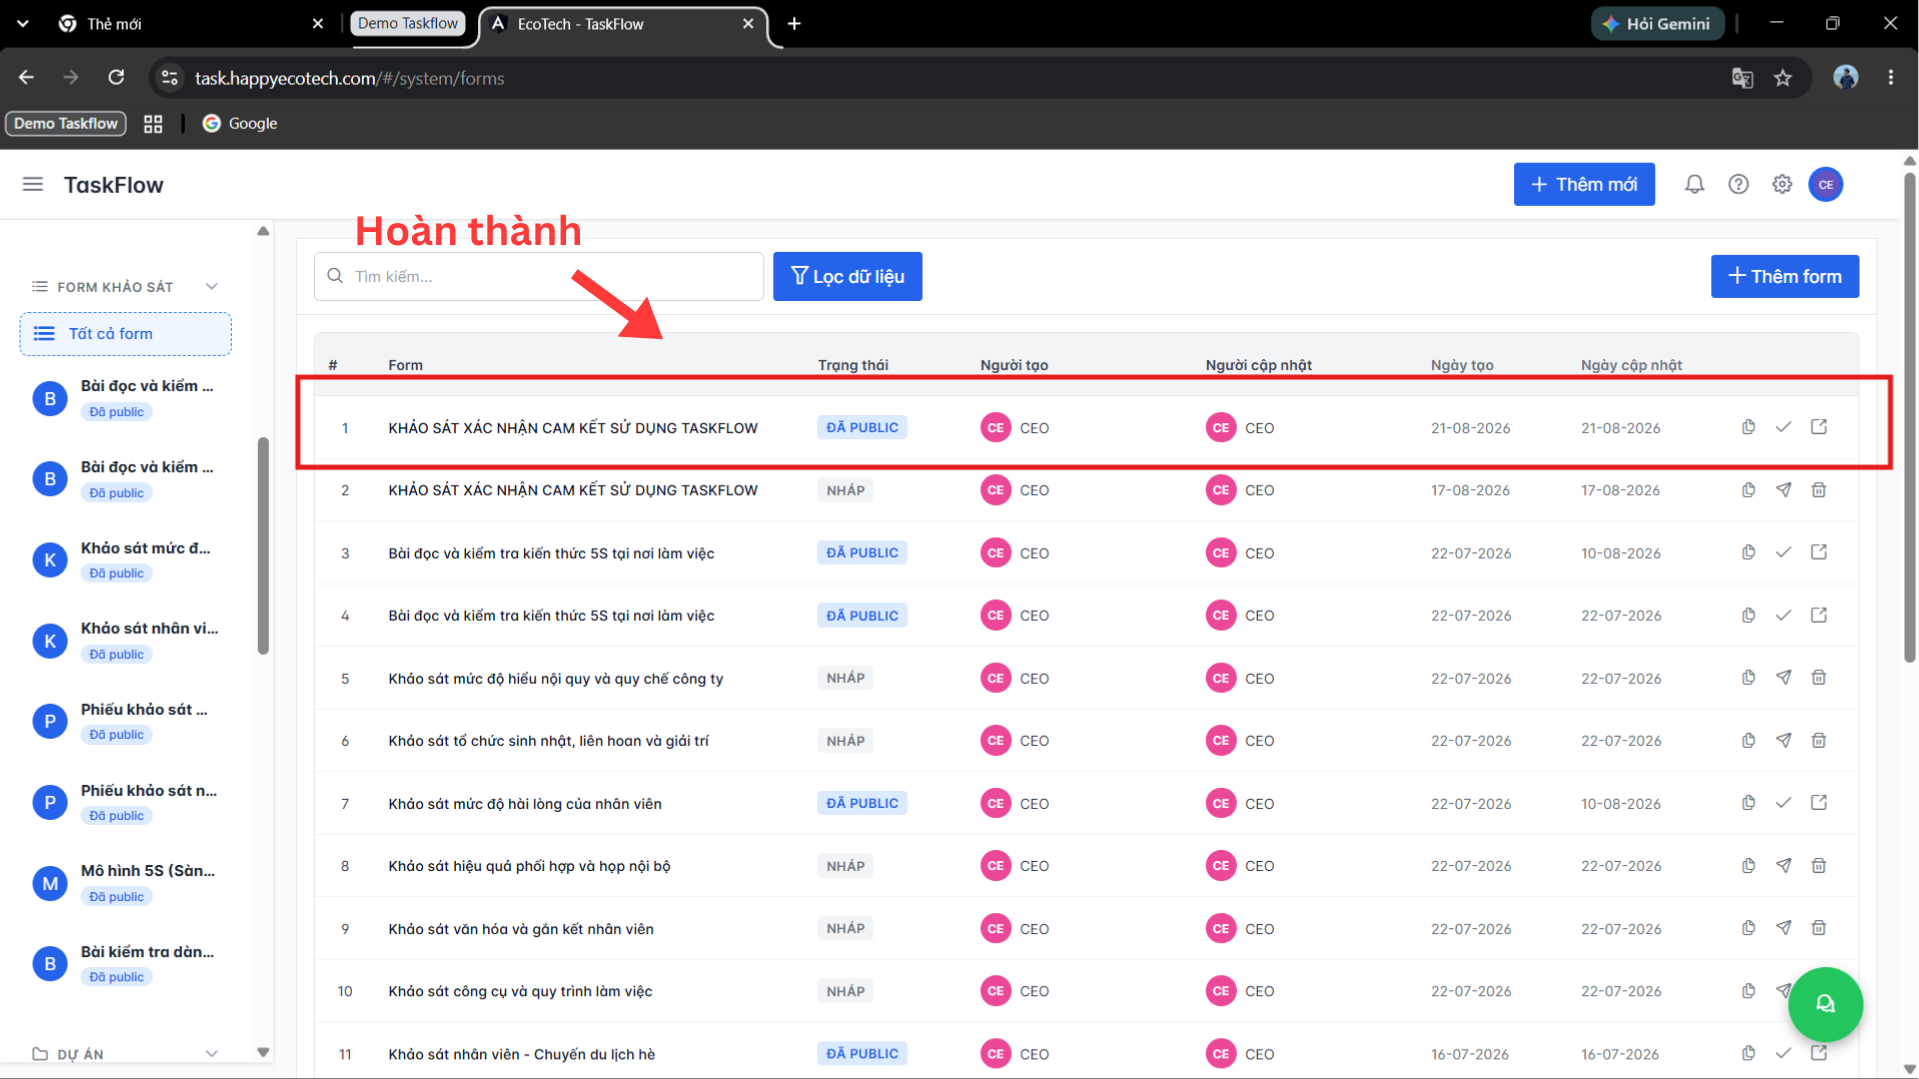The height and width of the screenshot is (1079, 1919).
Task: Copy the form in row 1
Action: (1748, 427)
